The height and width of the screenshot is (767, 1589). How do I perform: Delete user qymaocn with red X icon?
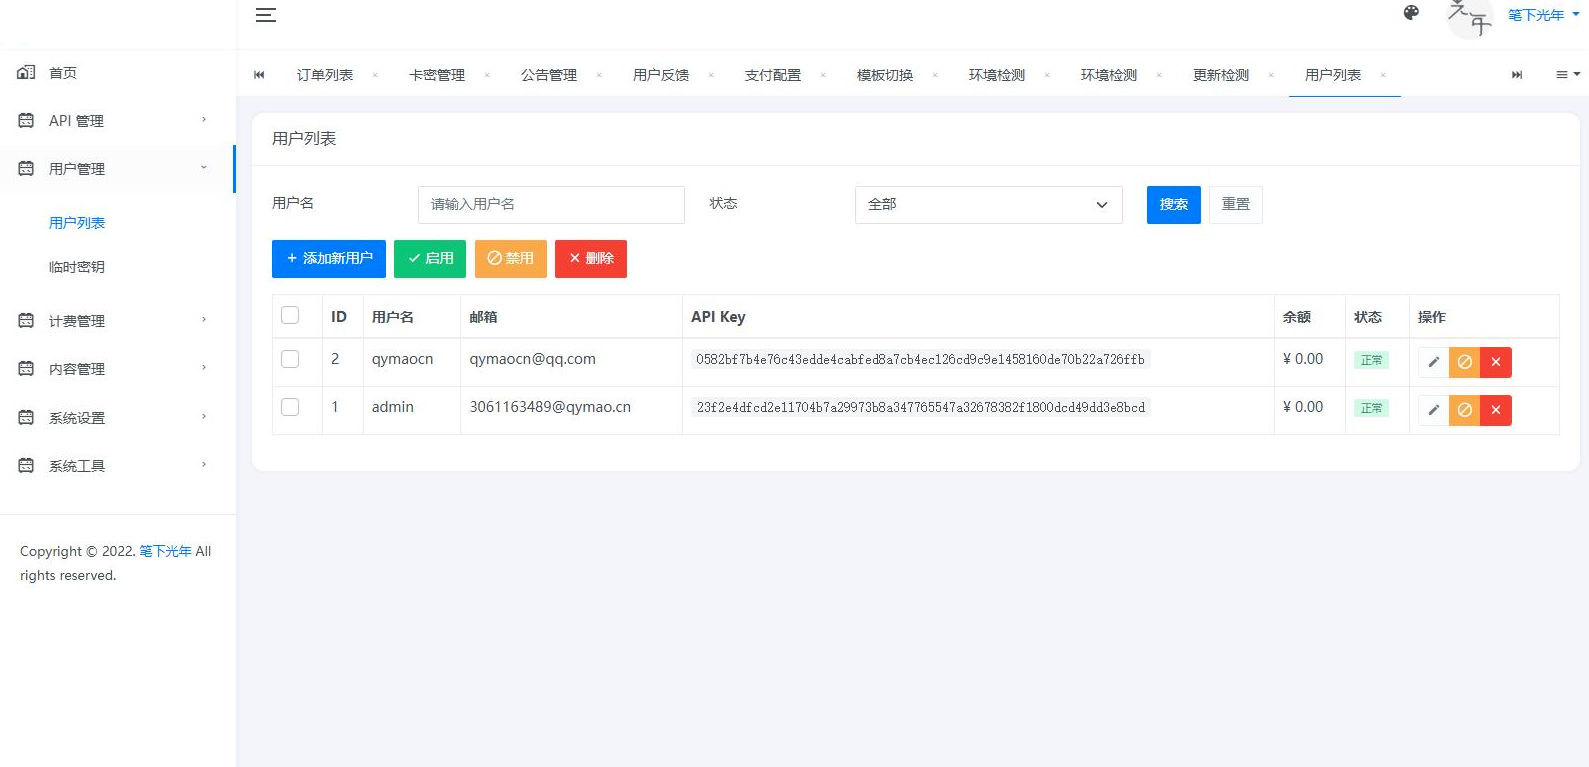1496,362
